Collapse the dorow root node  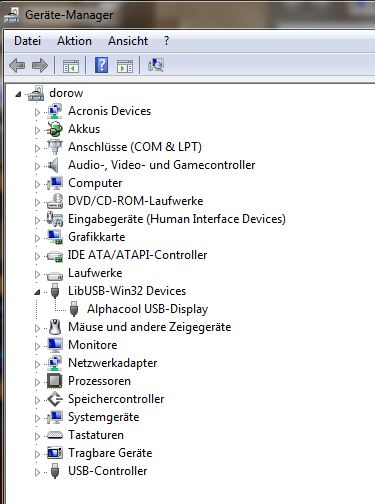coord(18,95)
